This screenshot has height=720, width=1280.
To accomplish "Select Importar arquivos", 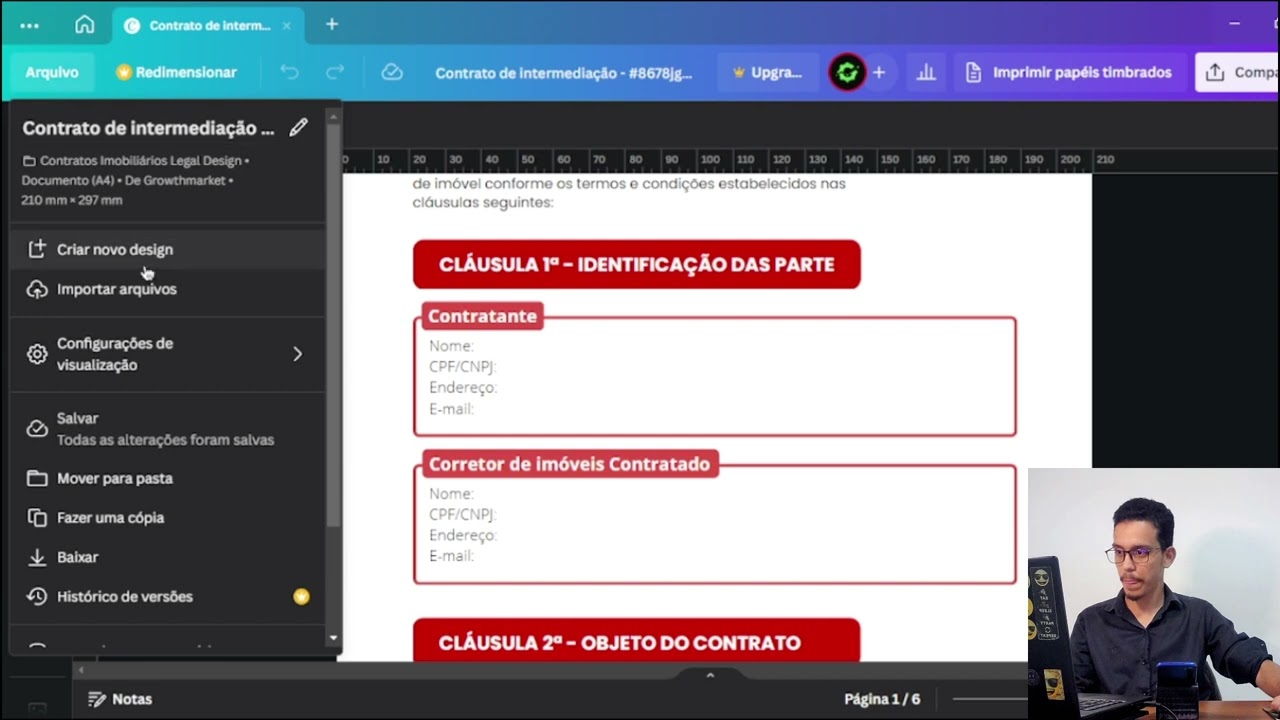I will click(167, 289).
